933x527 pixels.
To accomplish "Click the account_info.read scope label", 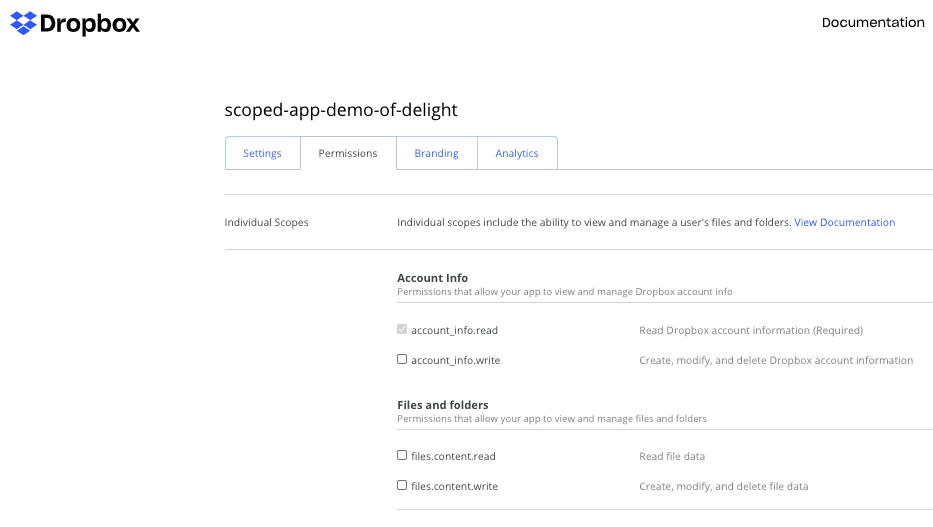I will pyautogui.click(x=455, y=331).
